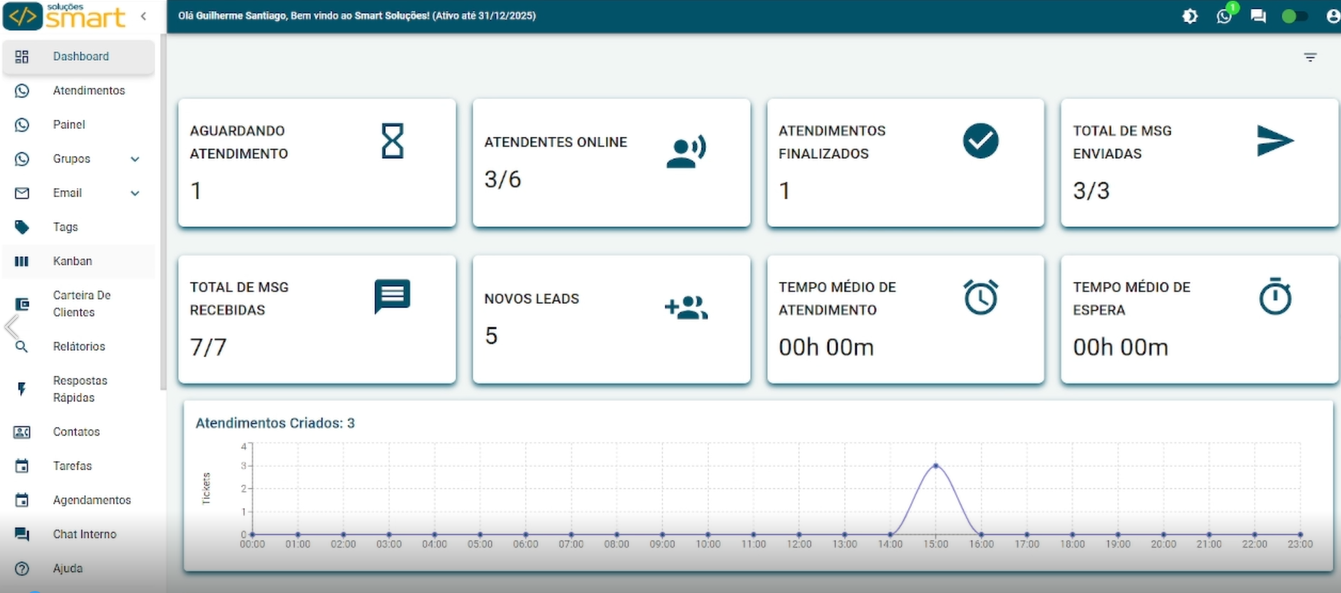Click the hourglass icon on Aguardando card

pyautogui.click(x=393, y=141)
